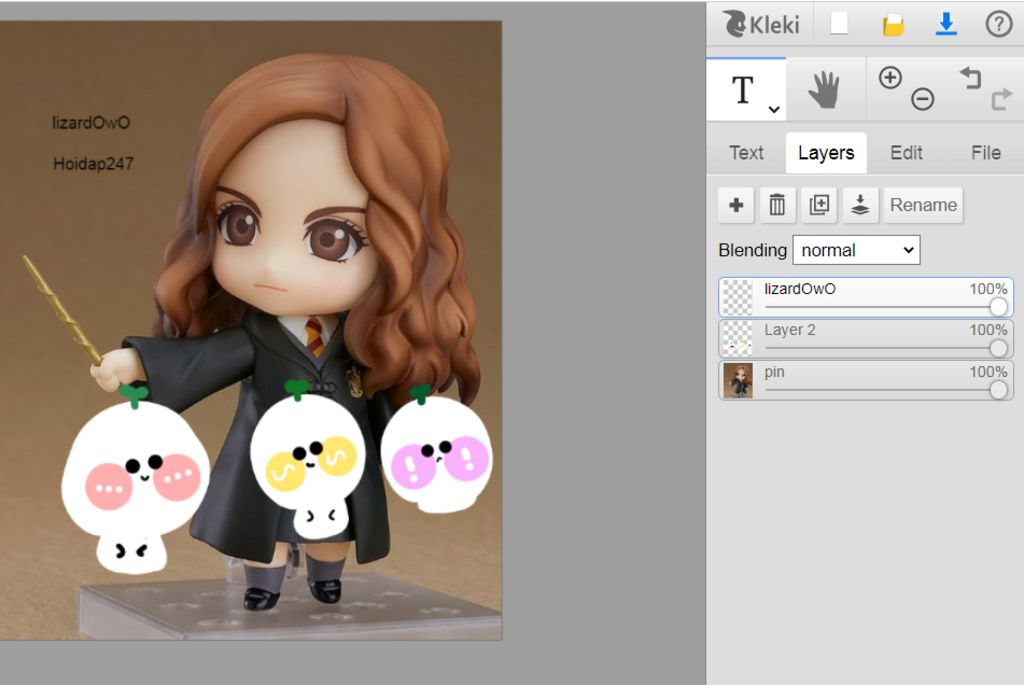Image resolution: width=1024 pixels, height=685 pixels.
Task: Open an image file via folder icon
Action: pos(893,25)
